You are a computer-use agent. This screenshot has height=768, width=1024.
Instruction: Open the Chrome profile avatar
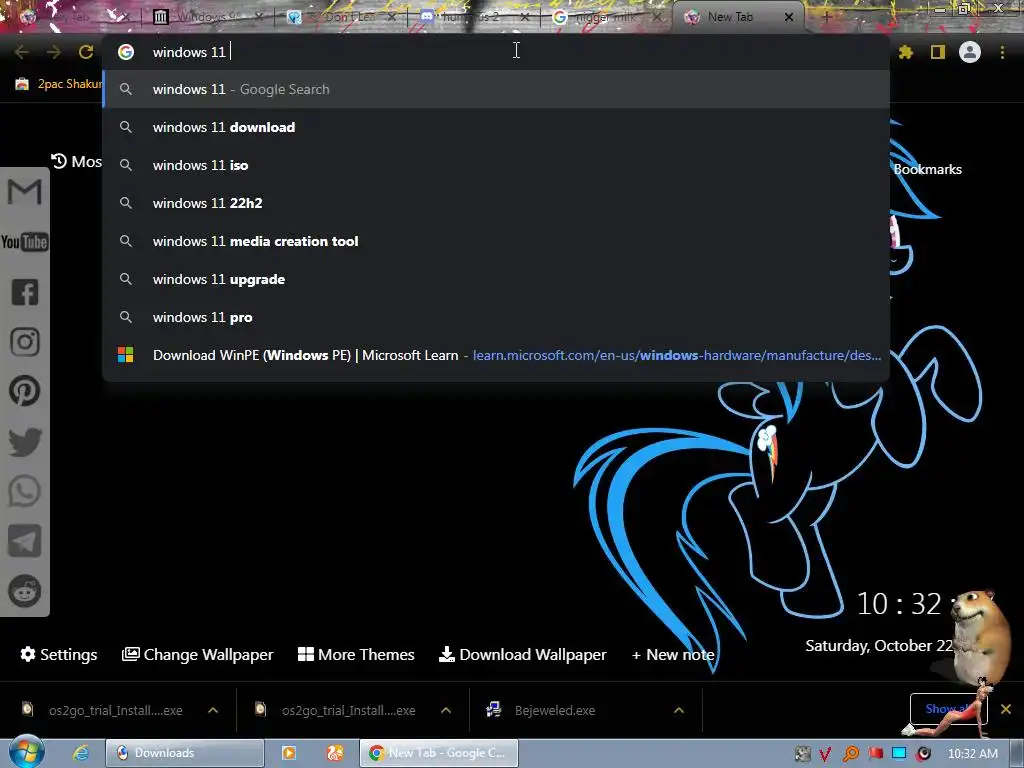click(970, 52)
